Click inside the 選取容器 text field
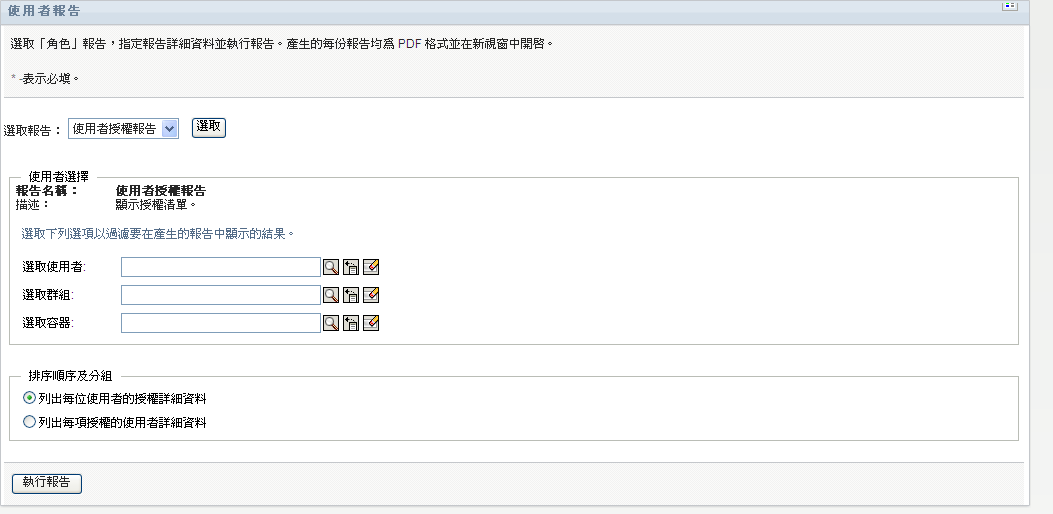Viewport: 1053px width, 514px height. click(220, 323)
